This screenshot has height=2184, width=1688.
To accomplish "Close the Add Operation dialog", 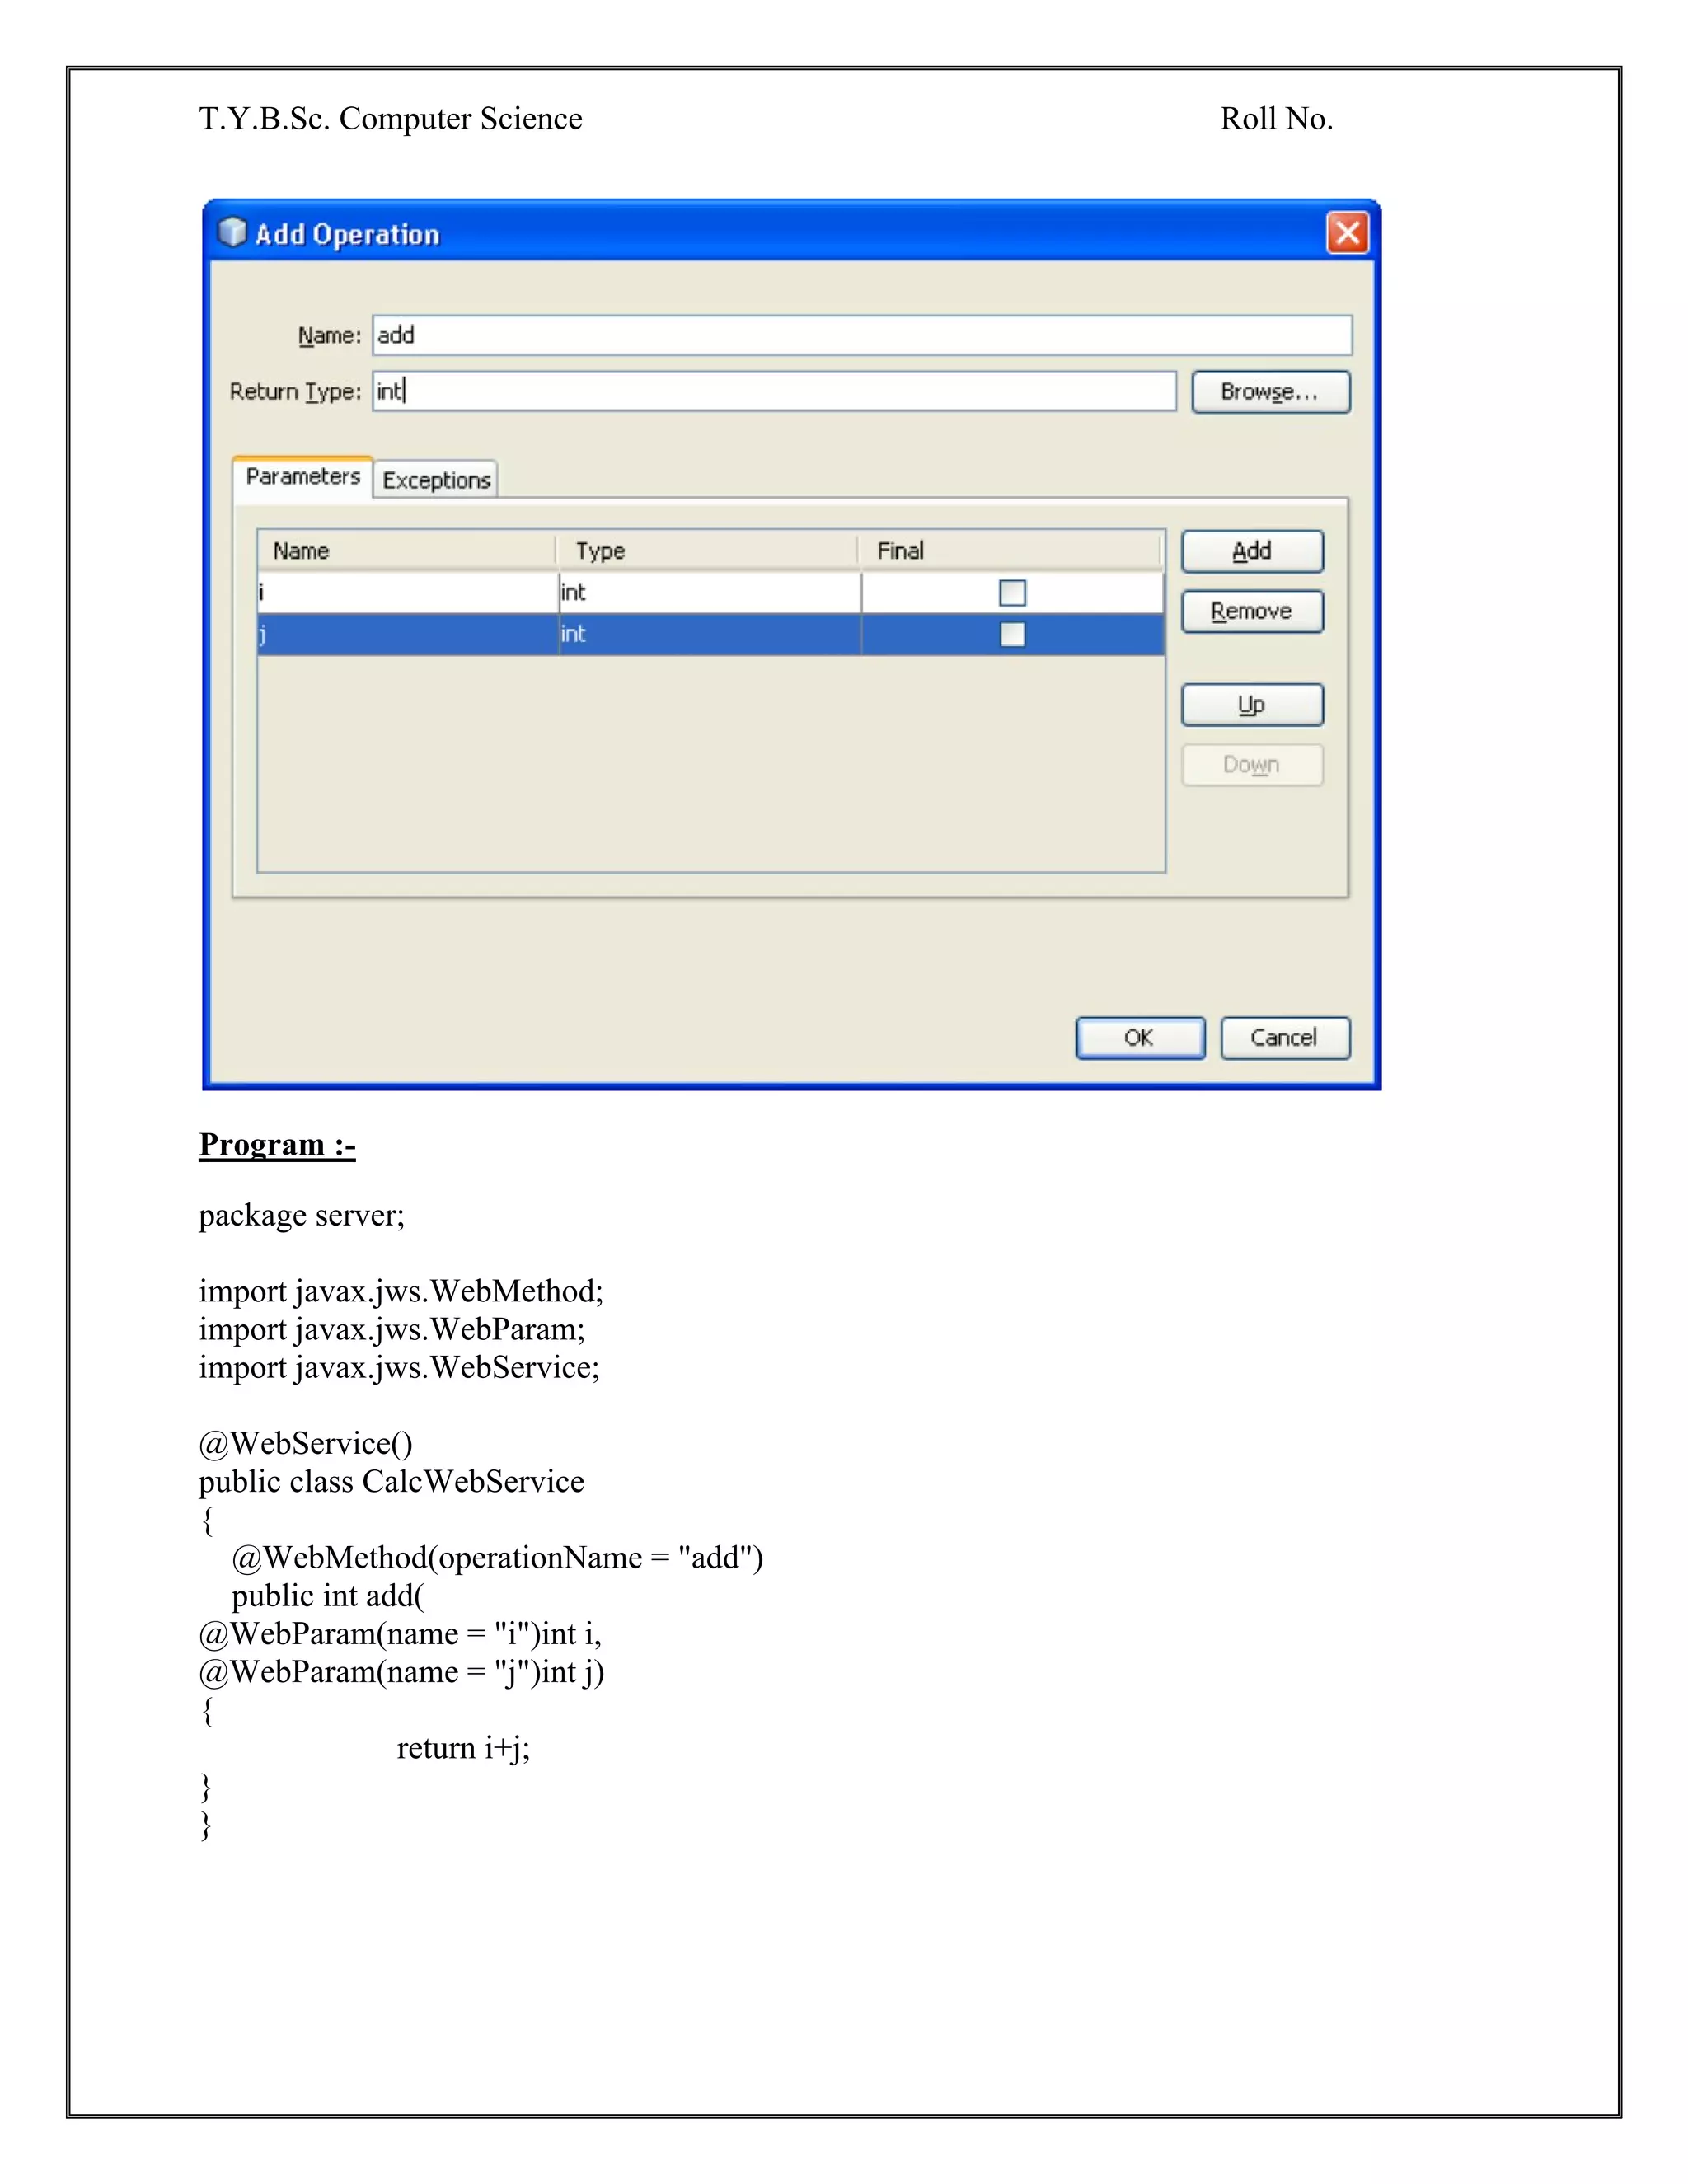I will [x=1346, y=233].
